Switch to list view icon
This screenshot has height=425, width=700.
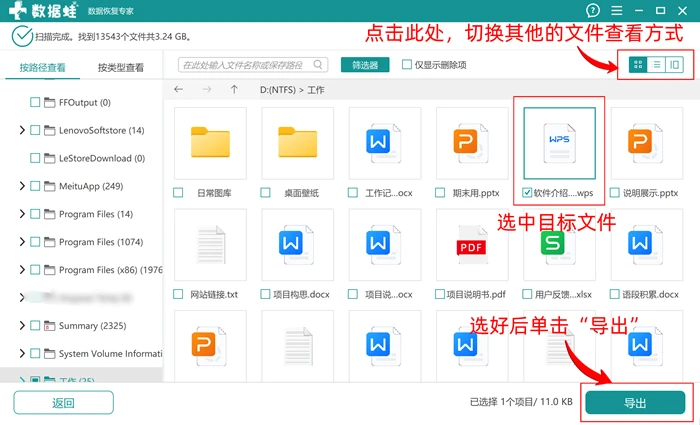coord(656,65)
